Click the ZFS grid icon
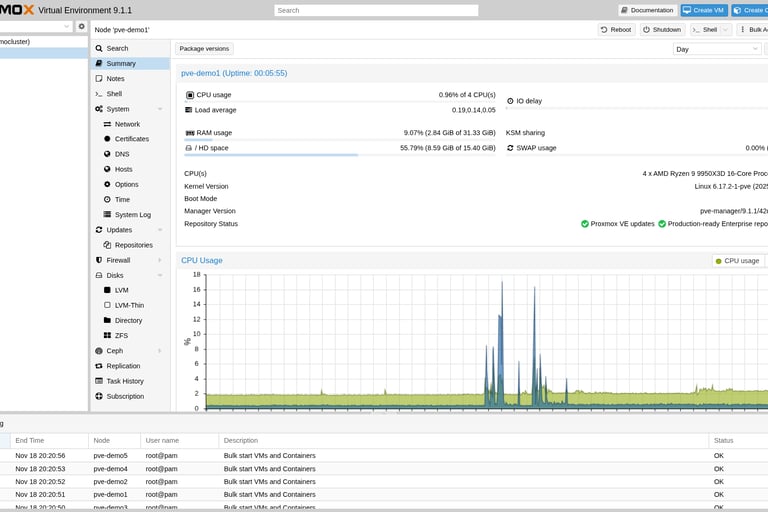768x512 pixels. tap(107, 336)
